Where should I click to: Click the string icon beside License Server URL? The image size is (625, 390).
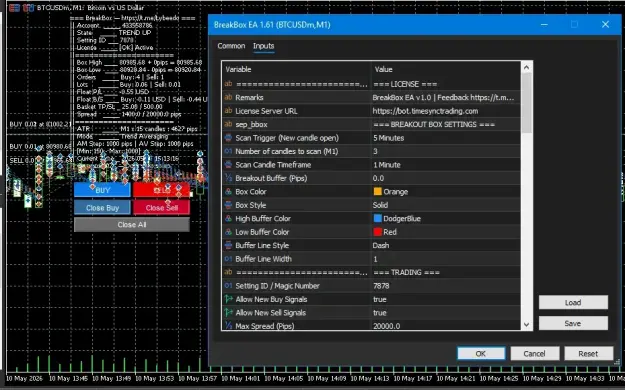(x=228, y=111)
